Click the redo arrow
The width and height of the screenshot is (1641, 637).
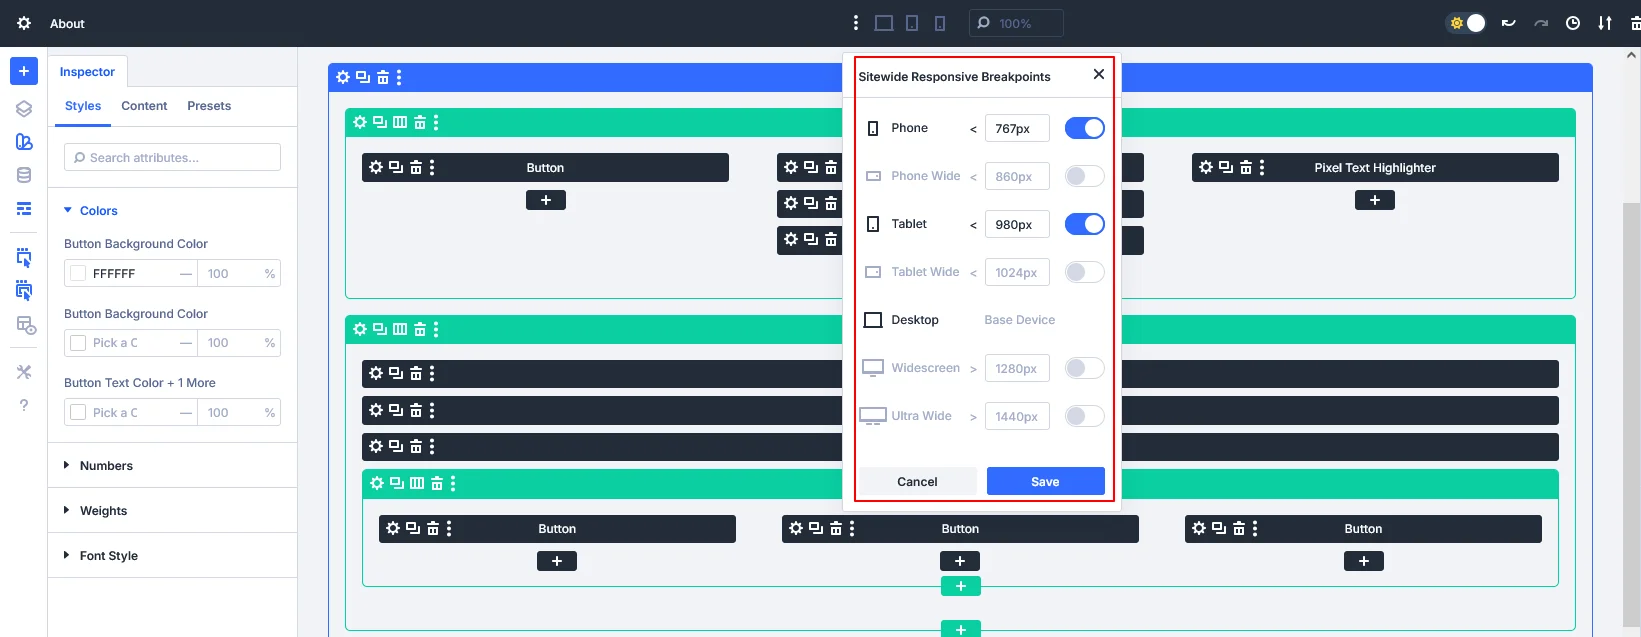[1541, 23]
